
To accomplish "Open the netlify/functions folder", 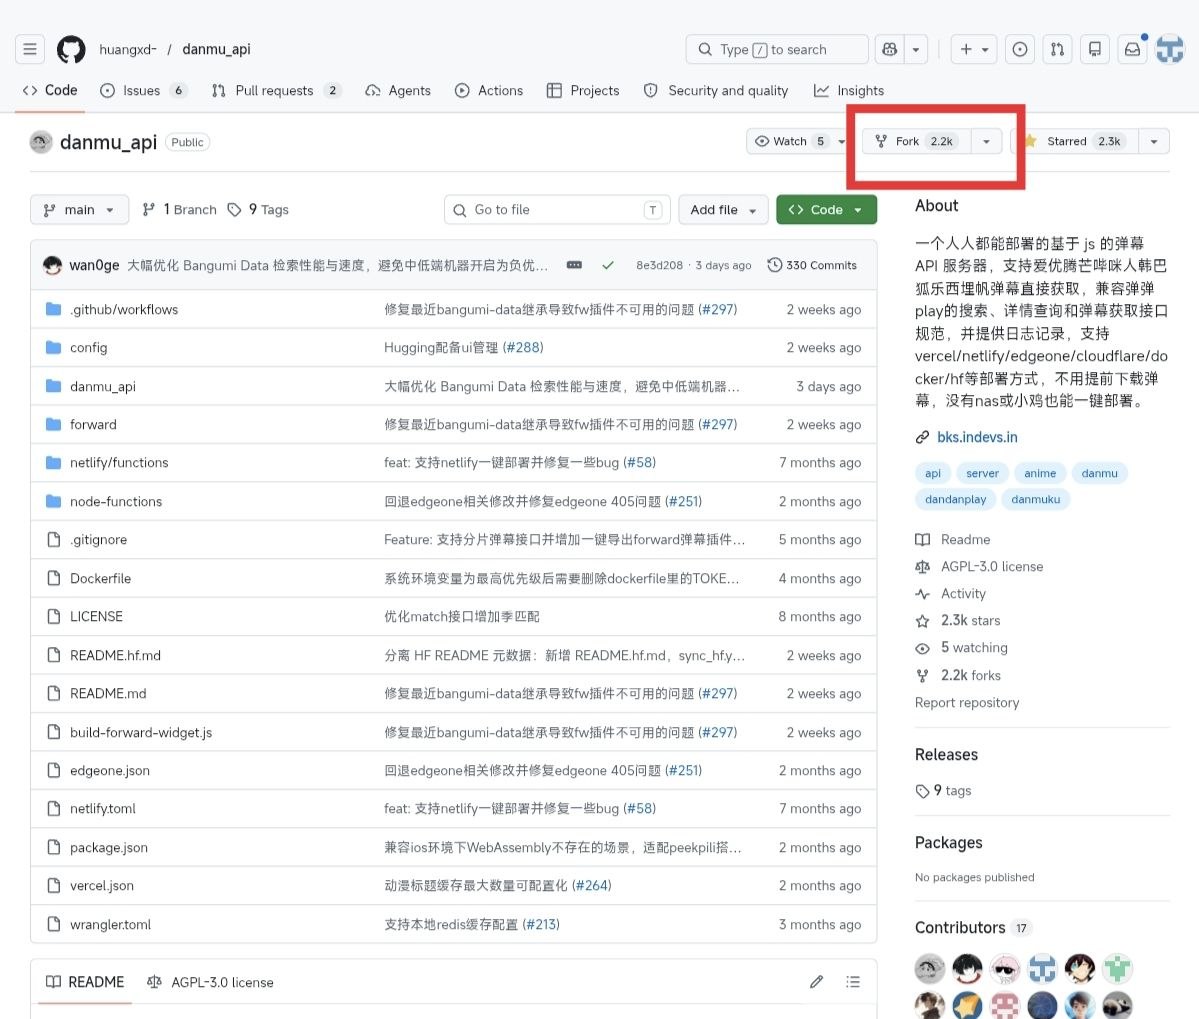I will 119,462.
